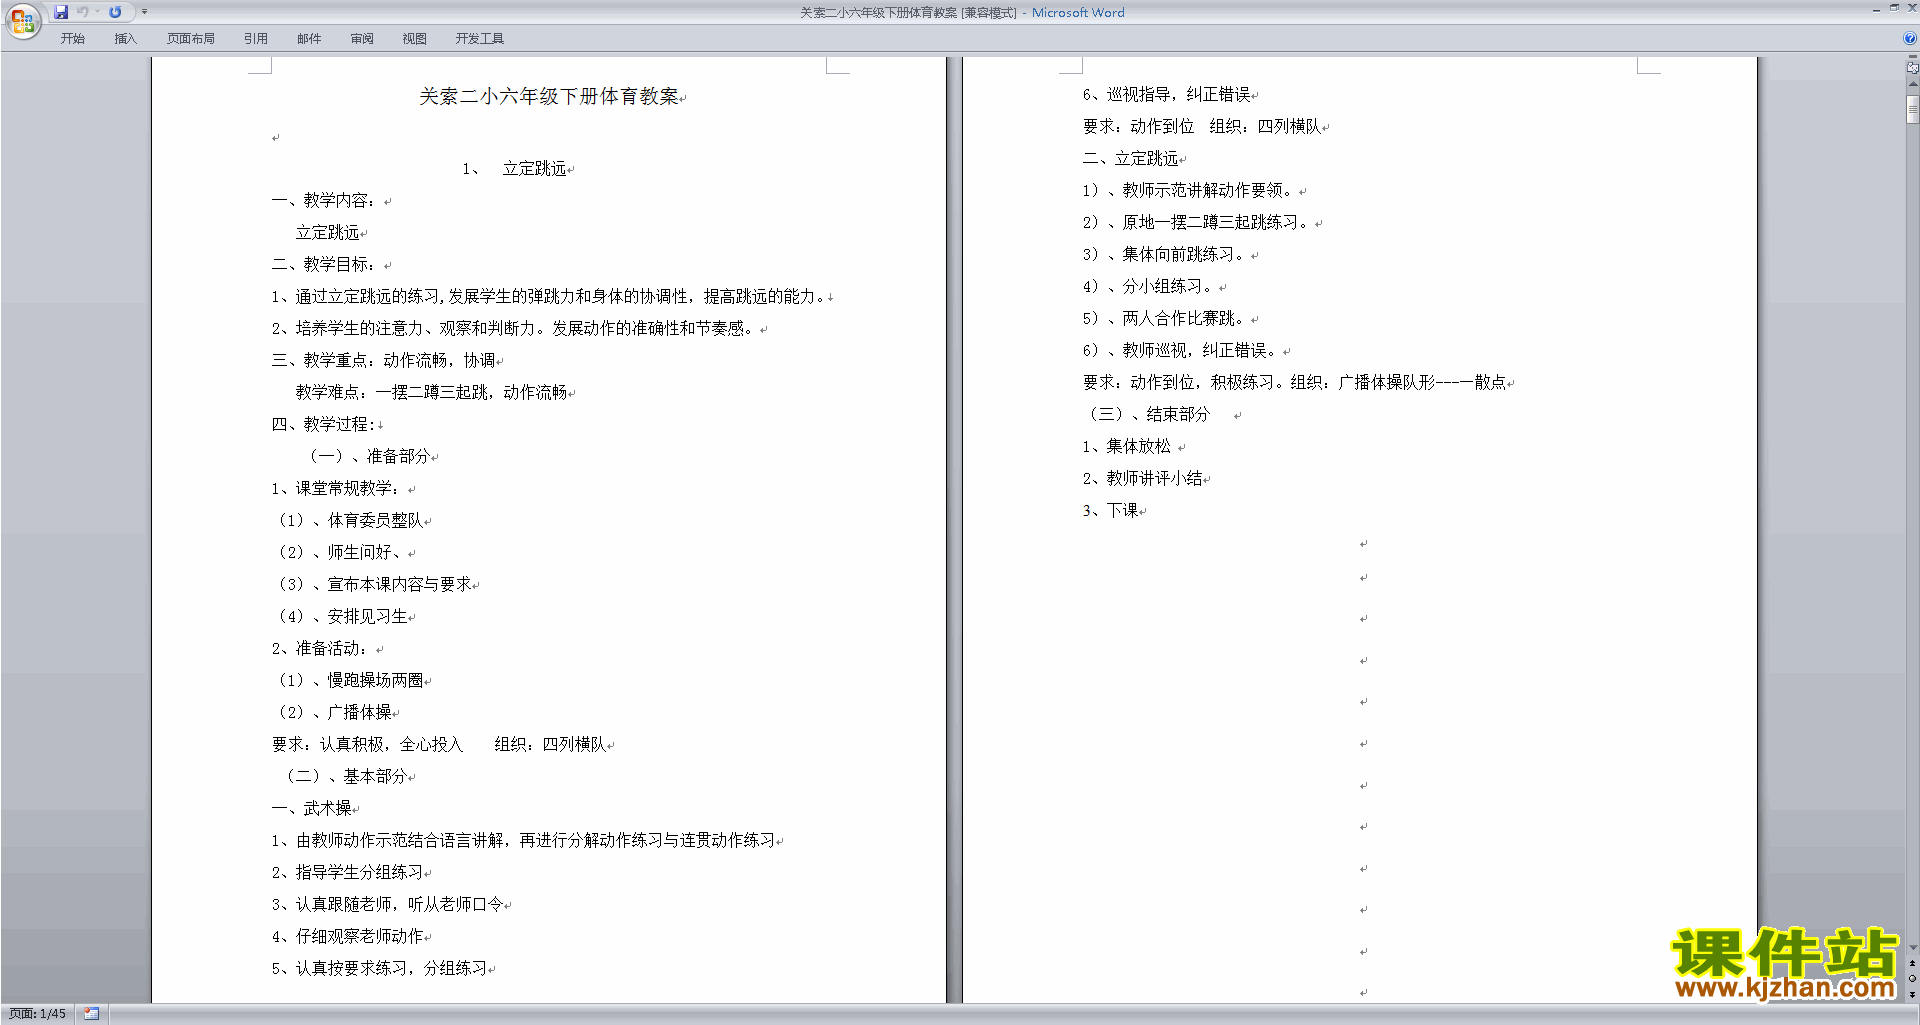Click the line (3)、宣布本课内容与要求
The image size is (1920, 1025).
[x=373, y=584]
